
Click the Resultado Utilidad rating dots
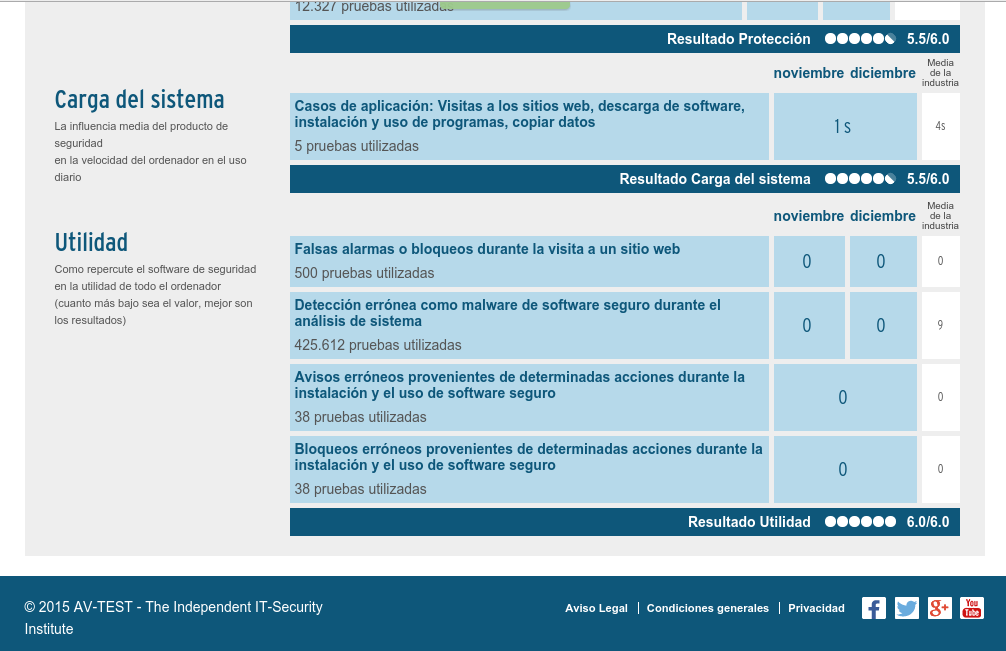click(x=860, y=522)
